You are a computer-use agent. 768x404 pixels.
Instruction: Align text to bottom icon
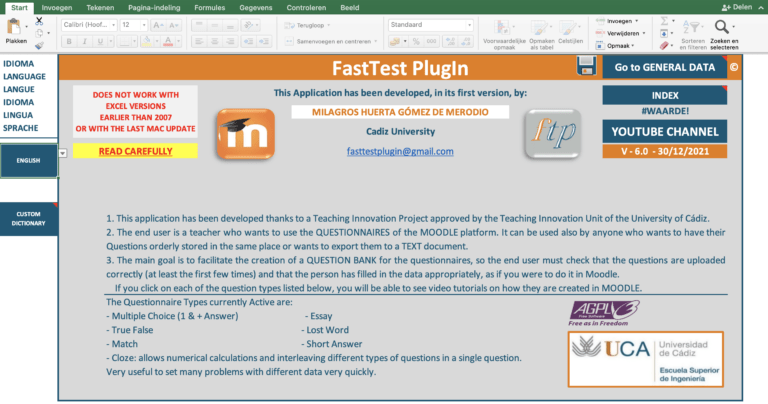pos(230,25)
